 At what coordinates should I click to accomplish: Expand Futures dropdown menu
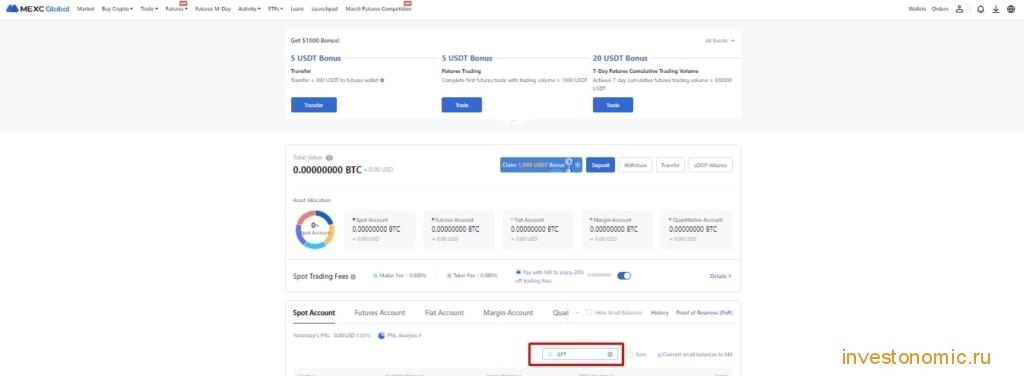[176, 9]
